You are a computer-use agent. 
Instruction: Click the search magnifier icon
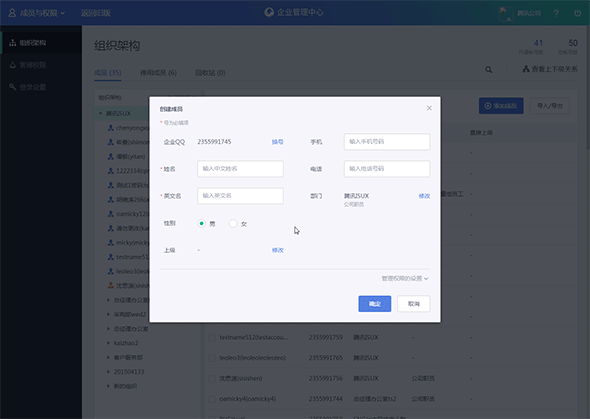tap(488, 70)
